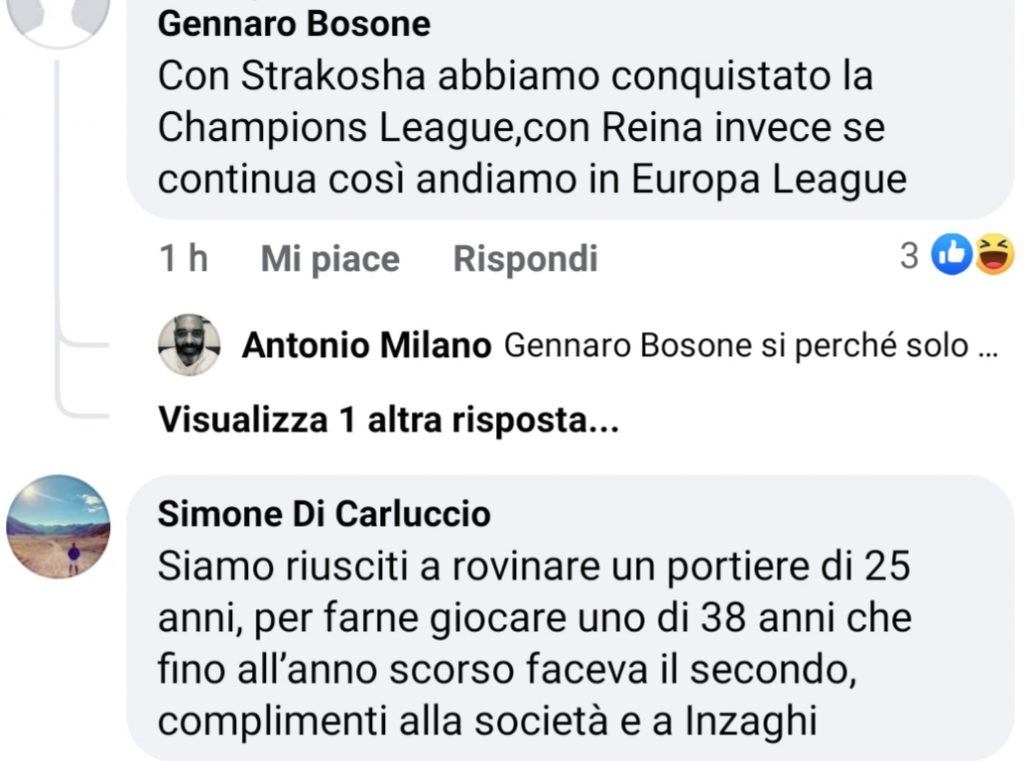Open Gennaro Bosone's profile name link
Viewport: 1024px width, 761px height.
coord(294,23)
